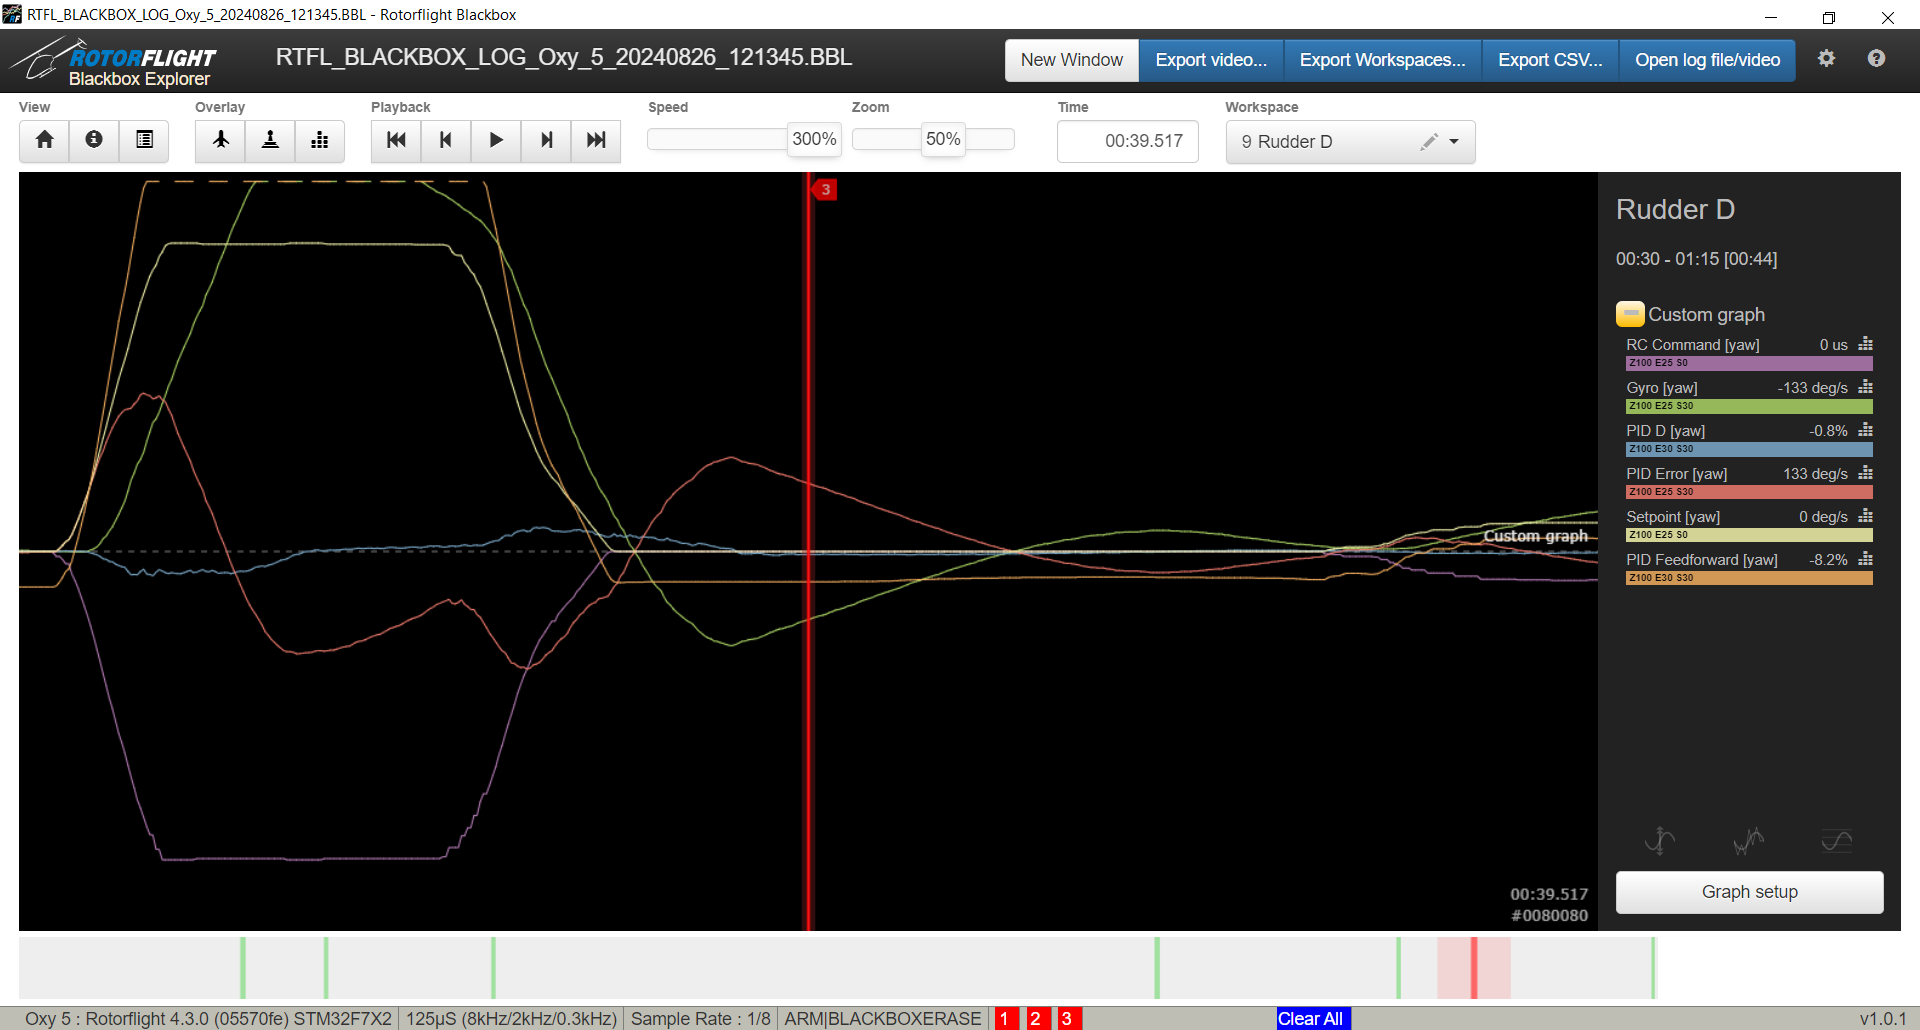Toggle the field values table icon
1920x1030 pixels.
(144, 140)
